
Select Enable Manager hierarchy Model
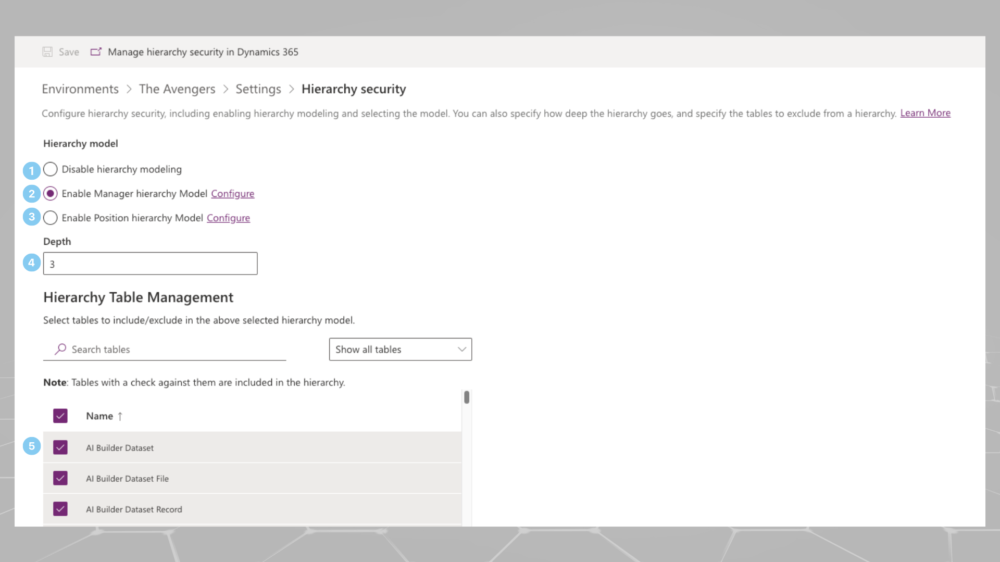pyautogui.click(x=50, y=193)
